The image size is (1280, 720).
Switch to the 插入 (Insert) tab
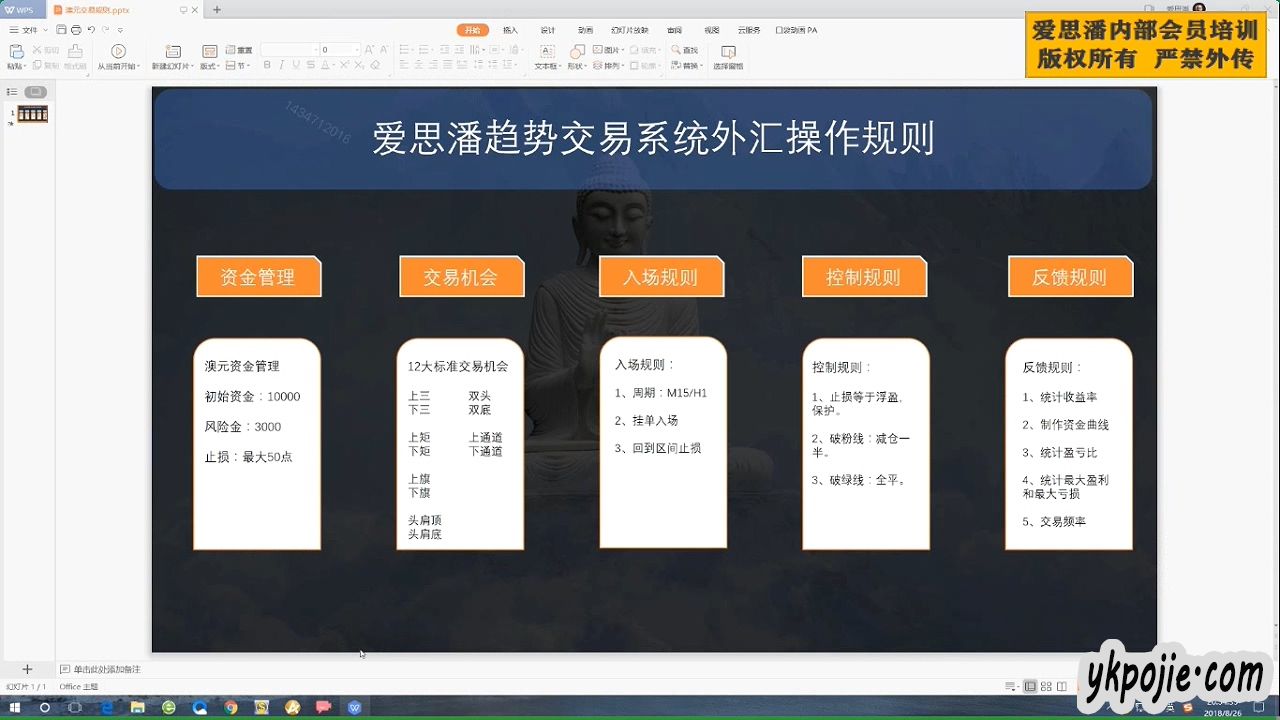pyautogui.click(x=510, y=30)
